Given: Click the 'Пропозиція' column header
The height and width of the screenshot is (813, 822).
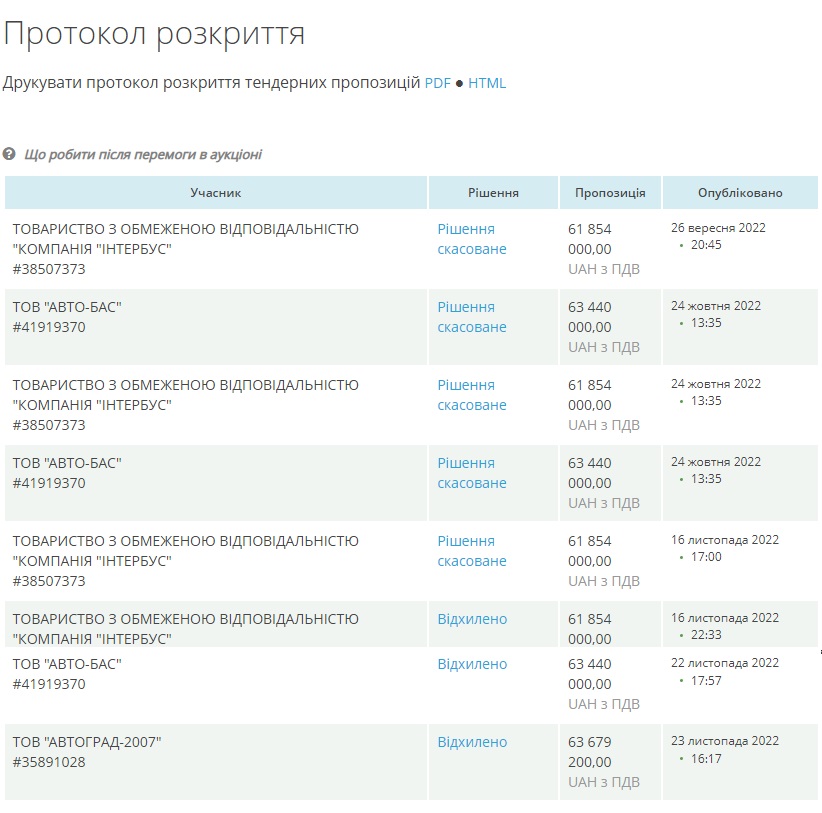Looking at the screenshot, I should (x=610, y=193).
